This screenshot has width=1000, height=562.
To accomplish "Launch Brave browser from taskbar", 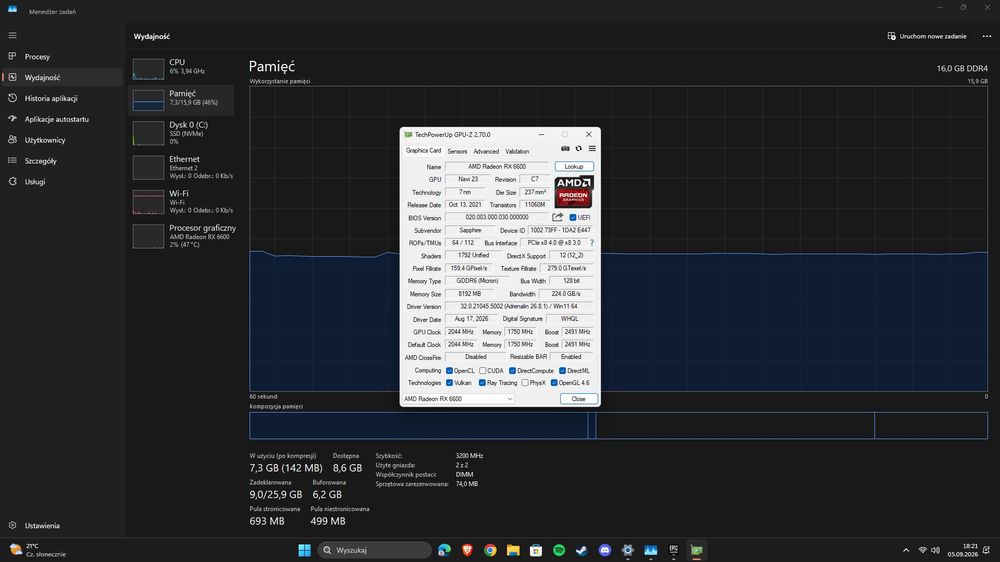I will [467, 550].
